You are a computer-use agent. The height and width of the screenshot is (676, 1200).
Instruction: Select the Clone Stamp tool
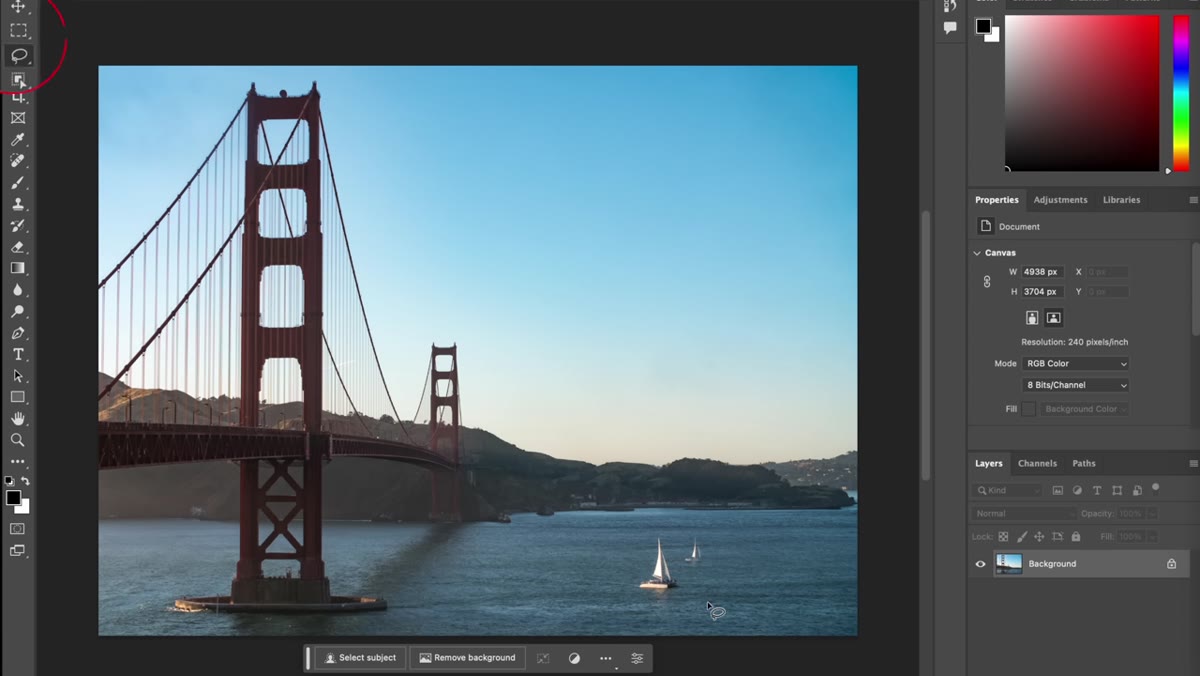point(18,204)
